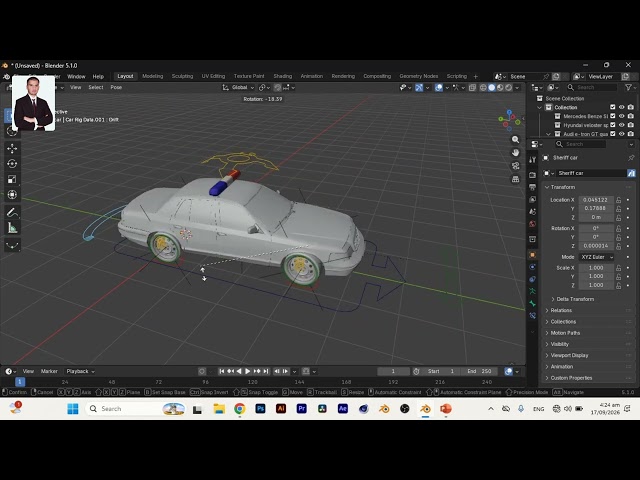
Task: Click the play animation button
Action: point(247,371)
